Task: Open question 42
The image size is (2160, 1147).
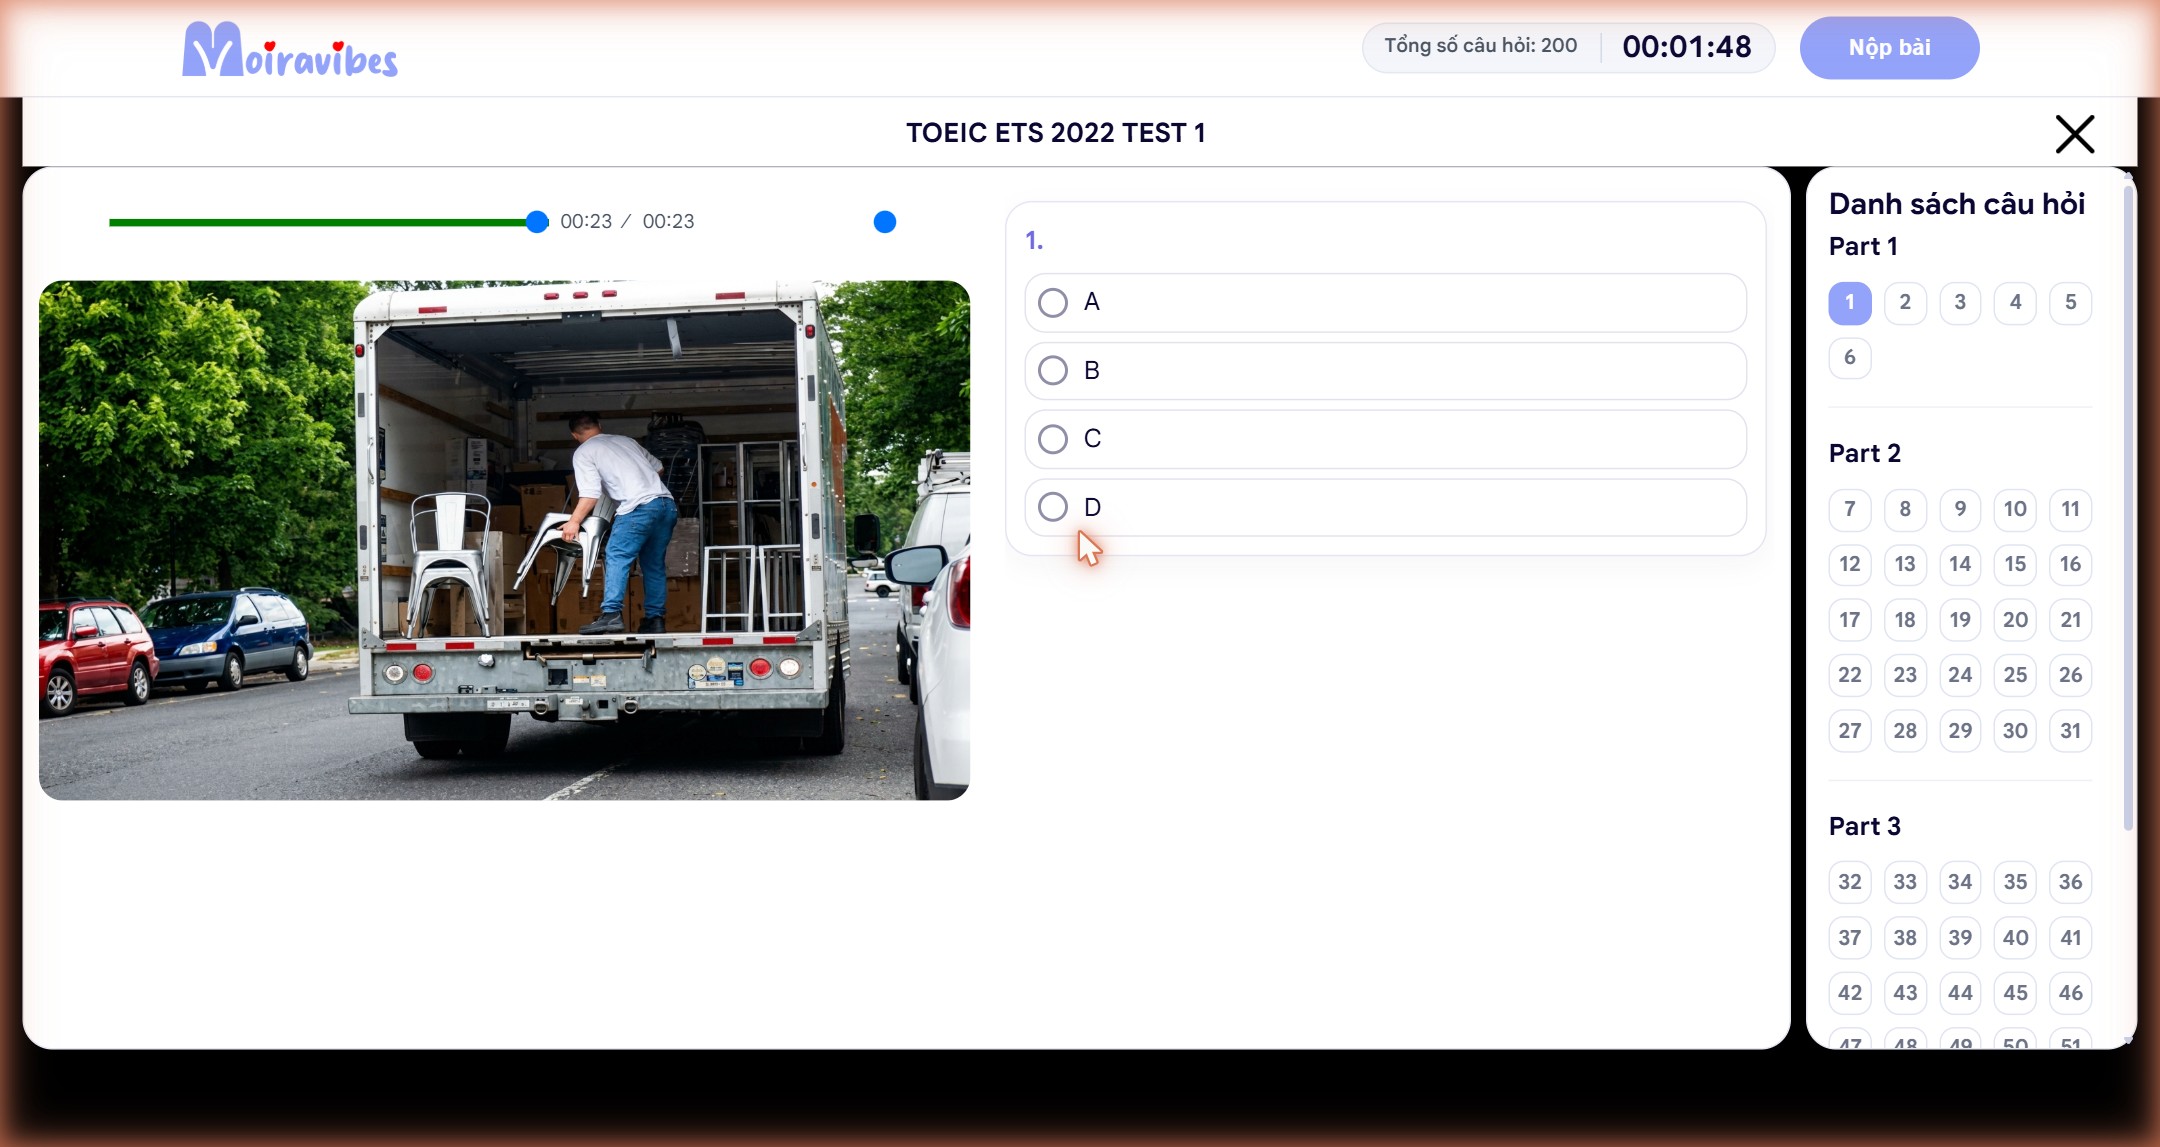Action: click(x=1850, y=993)
